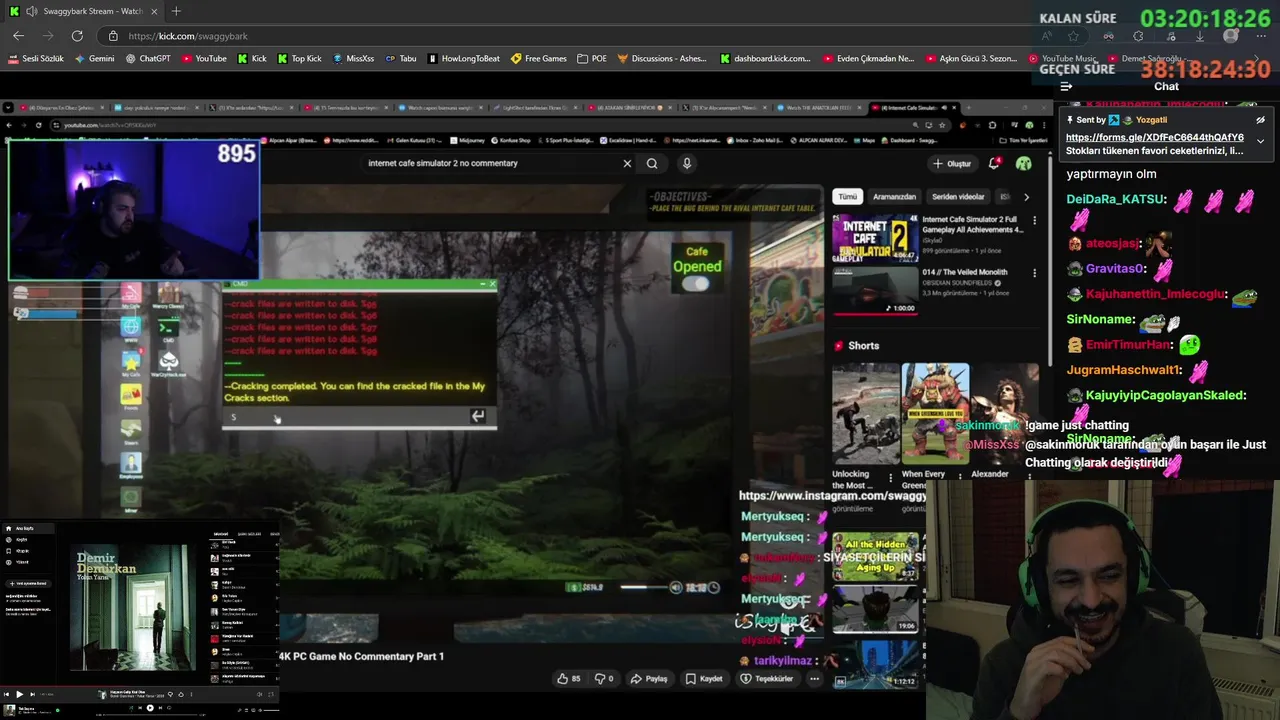
Task: Unpin the pinned chat message icon
Action: tap(1260, 119)
